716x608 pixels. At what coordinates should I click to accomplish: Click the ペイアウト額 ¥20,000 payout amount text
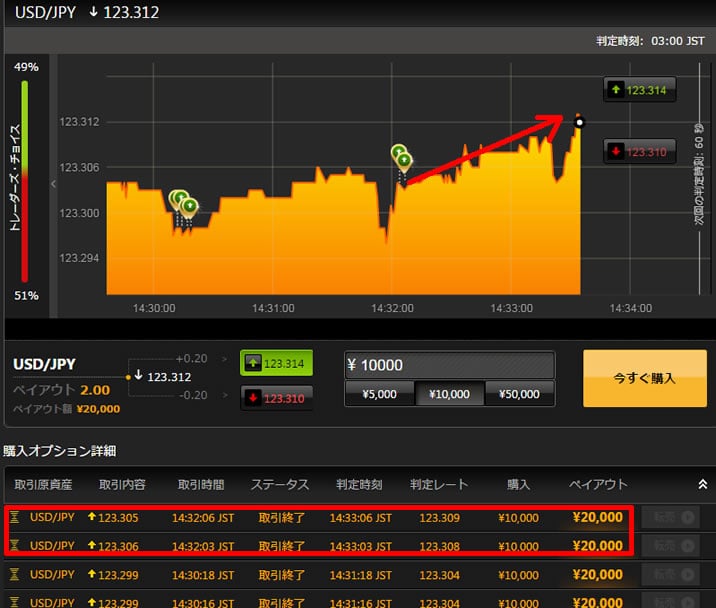[x=67, y=408]
